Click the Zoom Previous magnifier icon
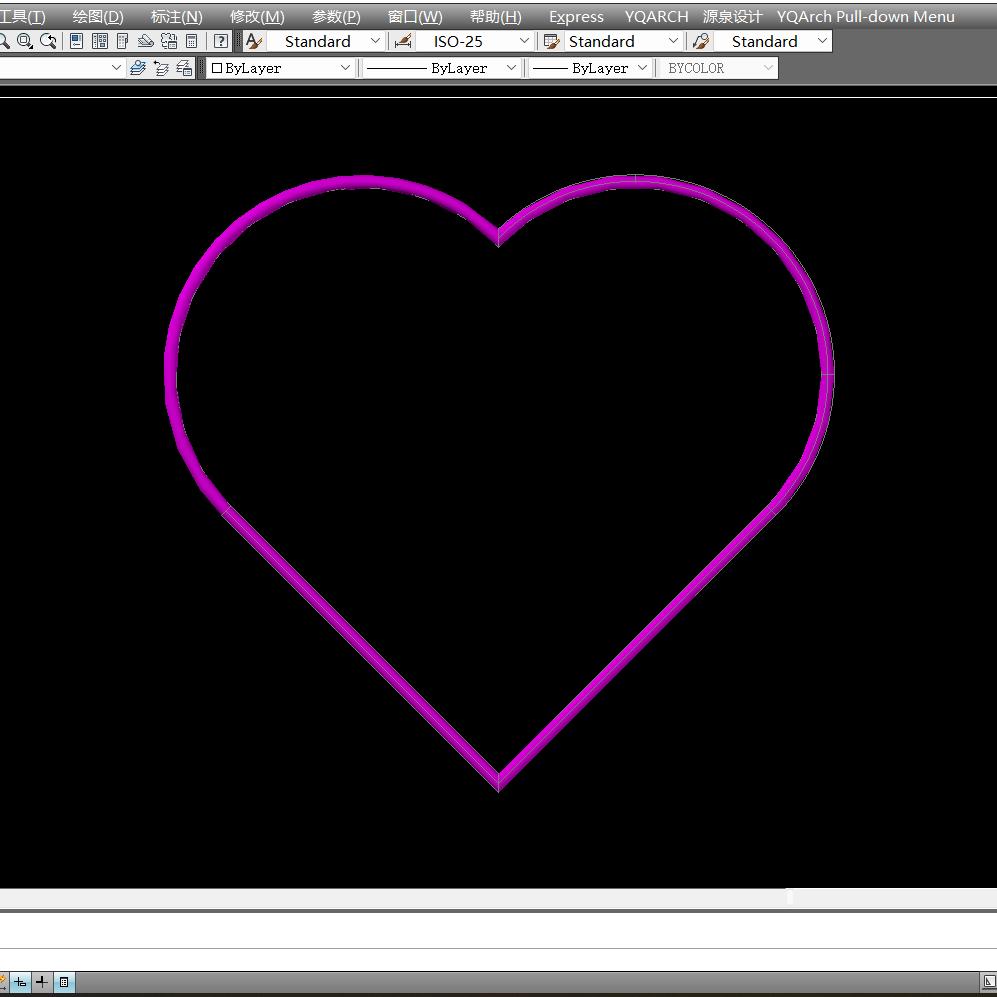997x997 pixels. (48, 41)
